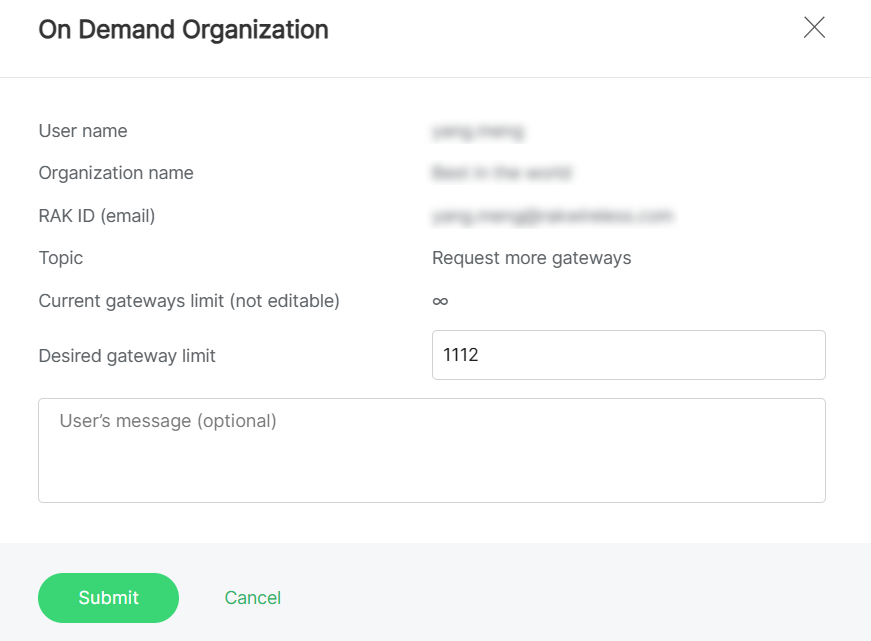Viewport: 871px width, 641px height.
Task: Click the Topic value Request more gateways
Action: tap(531, 258)
